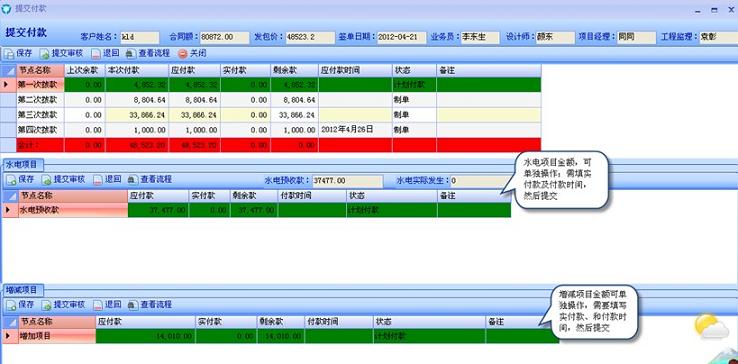
Task: Click the 水电预收款 amount field
Action: [x=348, y=181]
